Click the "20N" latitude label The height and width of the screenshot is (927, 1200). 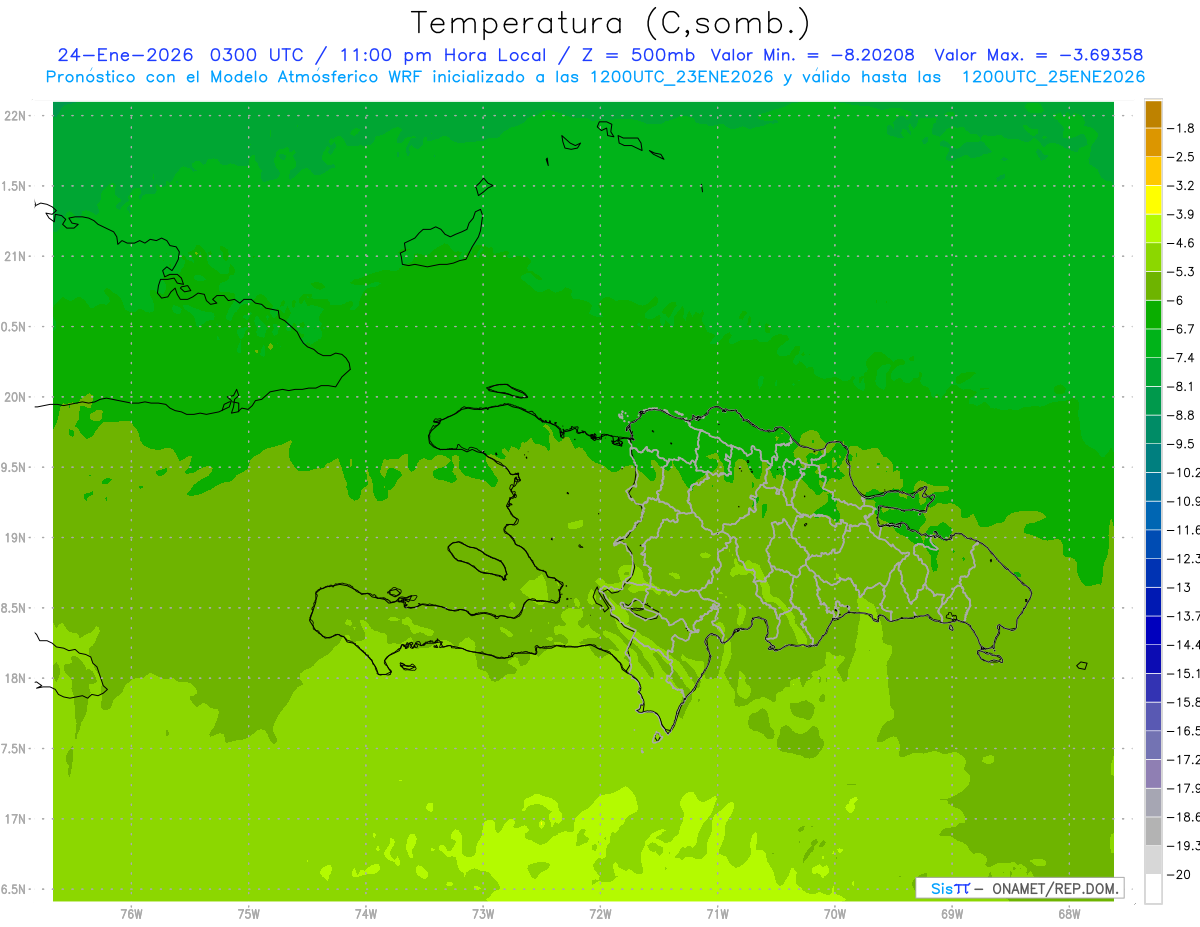15,397
